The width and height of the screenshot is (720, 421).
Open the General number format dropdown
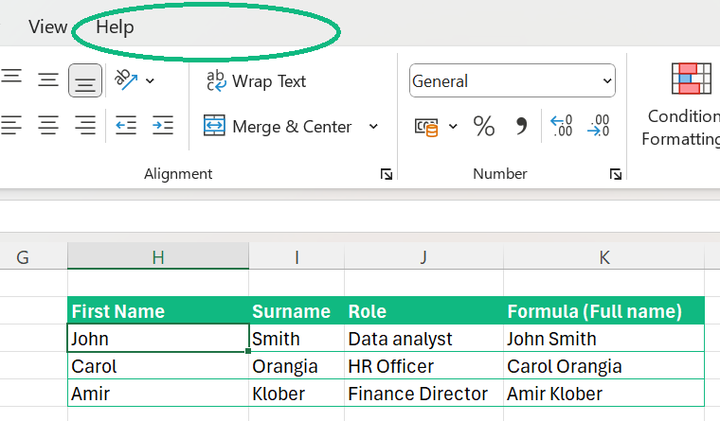[512, 81]
